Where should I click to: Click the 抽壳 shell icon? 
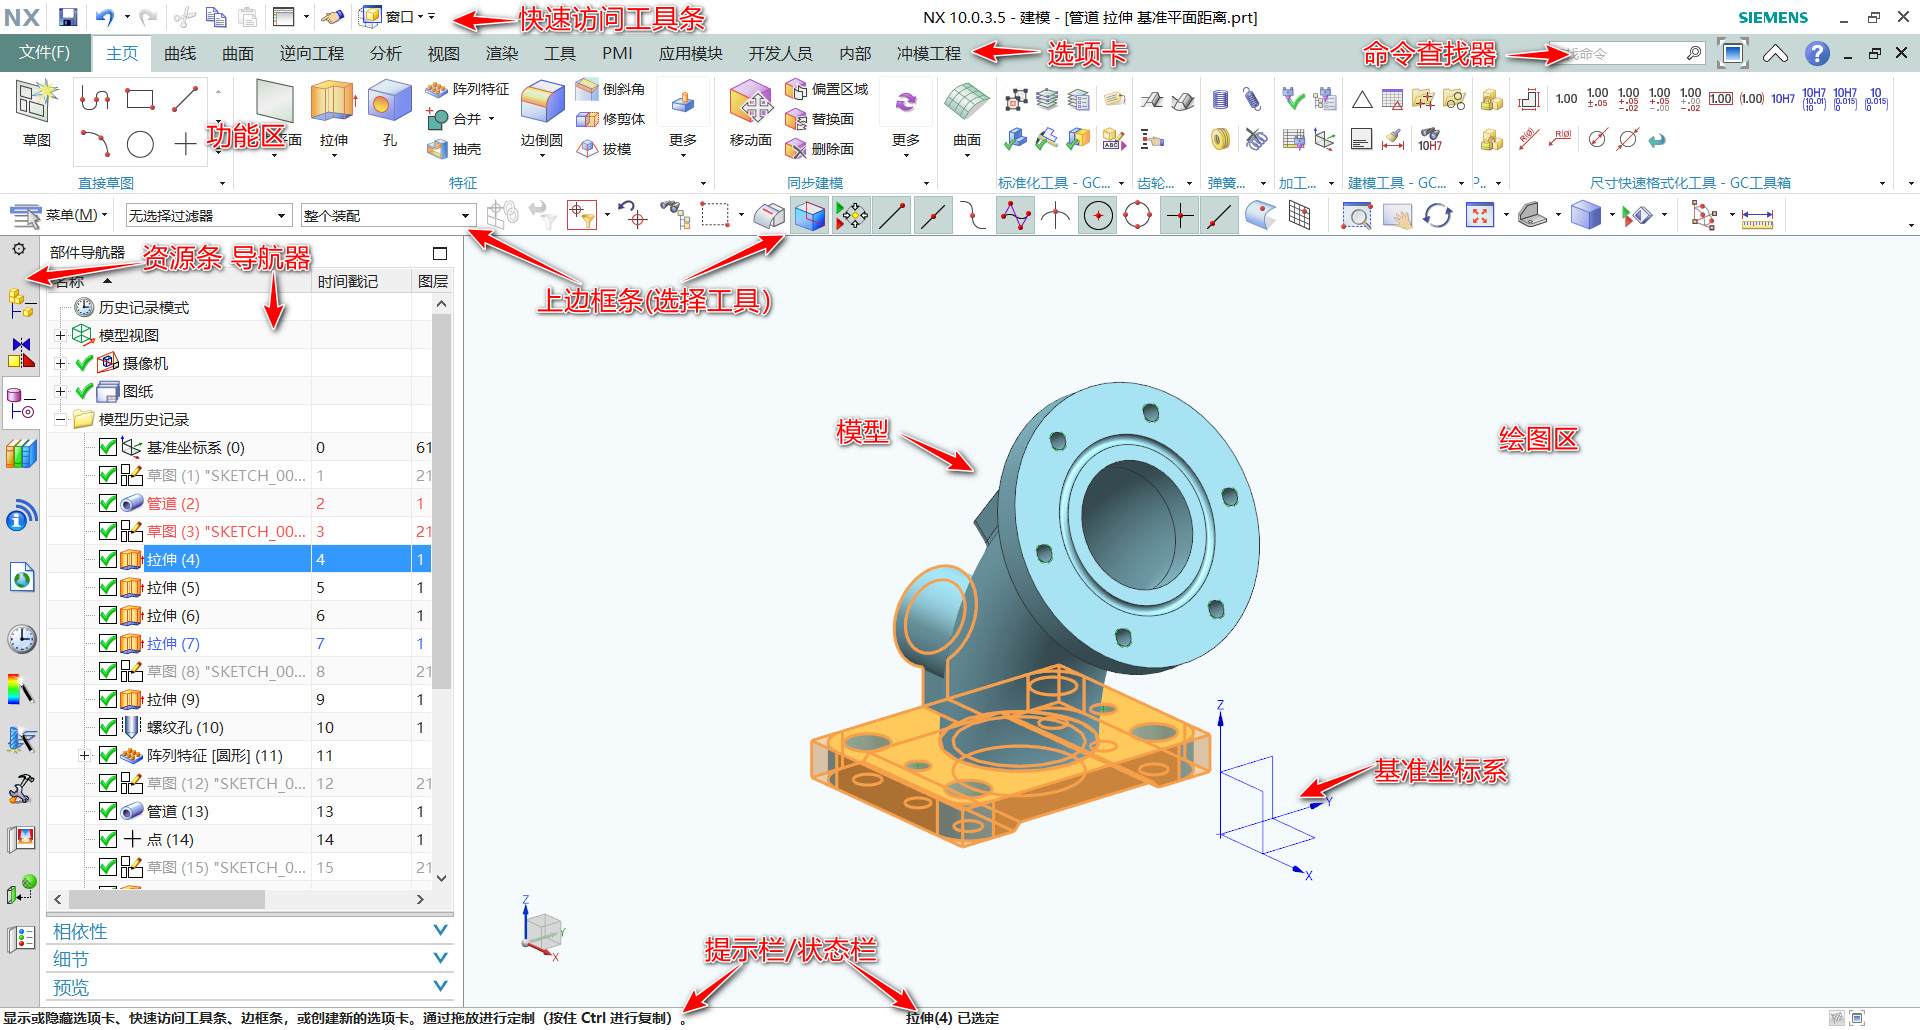437,149
